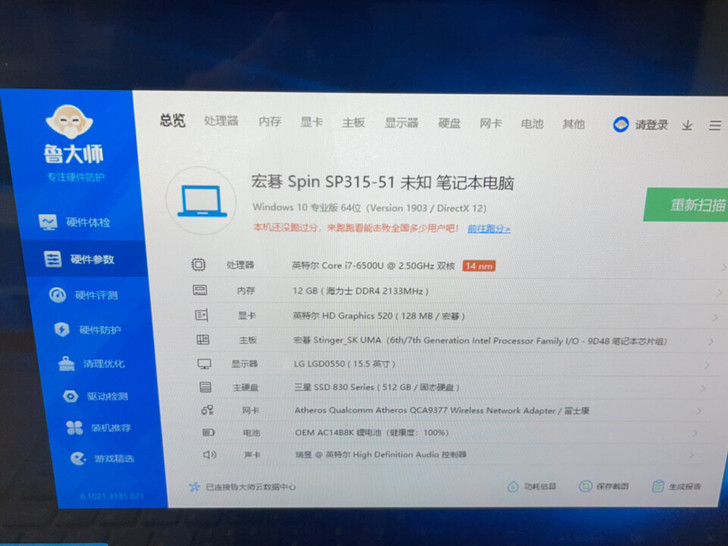Expand the 12 GB DDR4 row chevron
728x546 pixels.
[x=719, y=292]
